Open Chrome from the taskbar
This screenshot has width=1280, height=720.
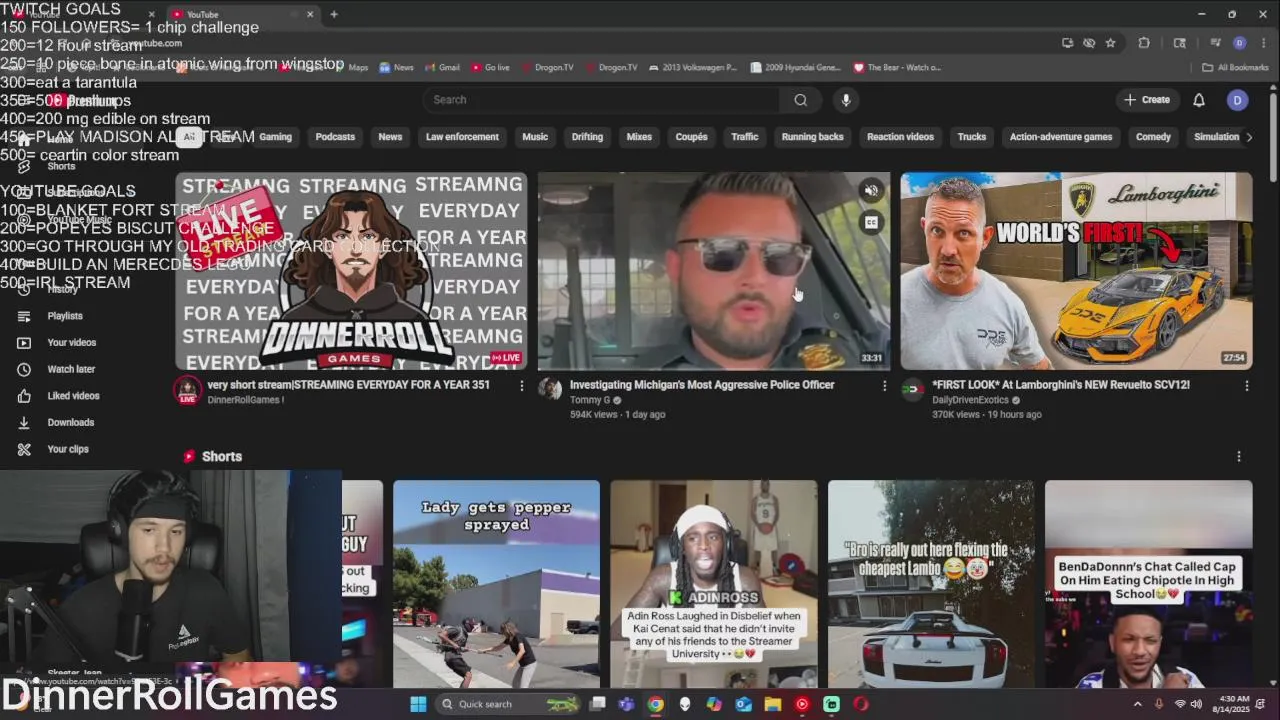[x=655, y=704]
